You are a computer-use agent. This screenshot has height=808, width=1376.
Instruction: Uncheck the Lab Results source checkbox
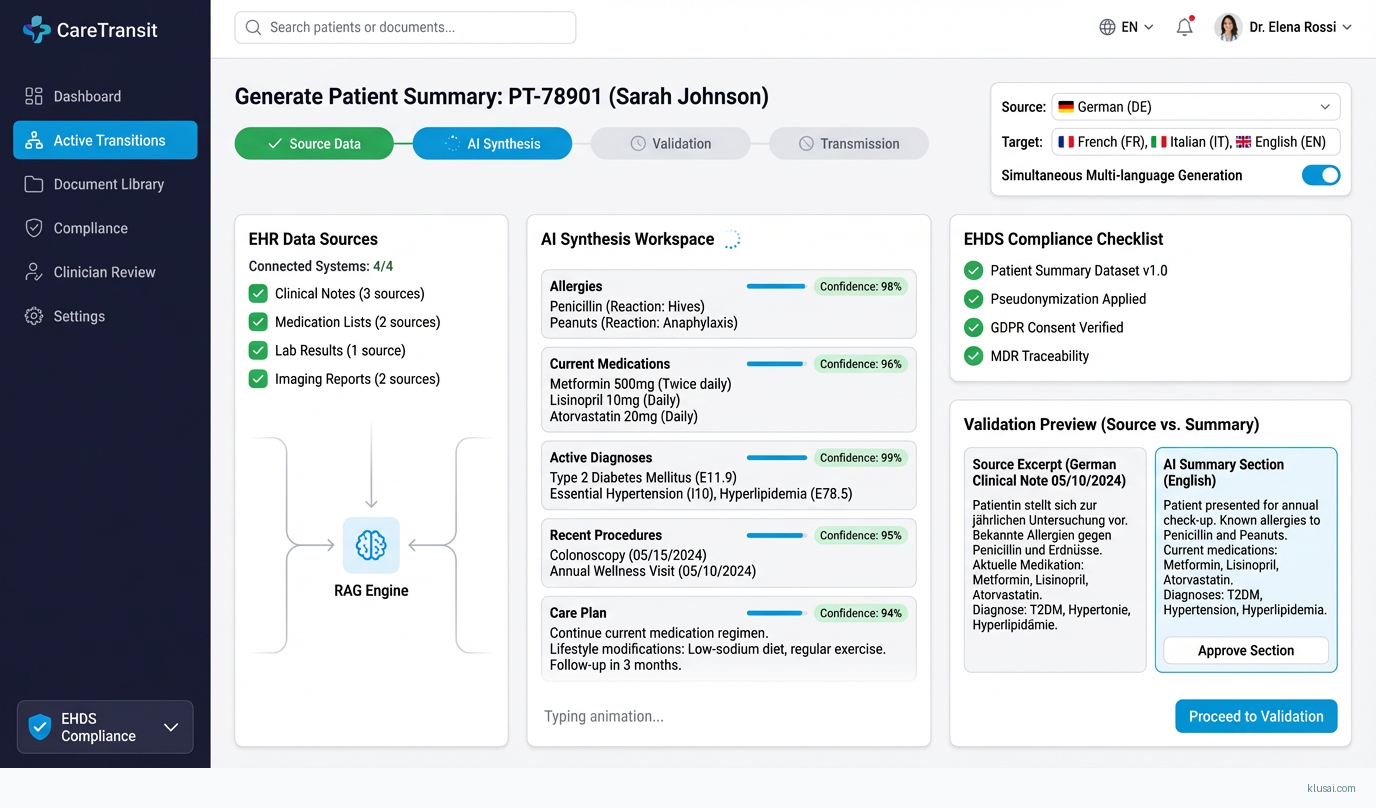tap(258, 351)
